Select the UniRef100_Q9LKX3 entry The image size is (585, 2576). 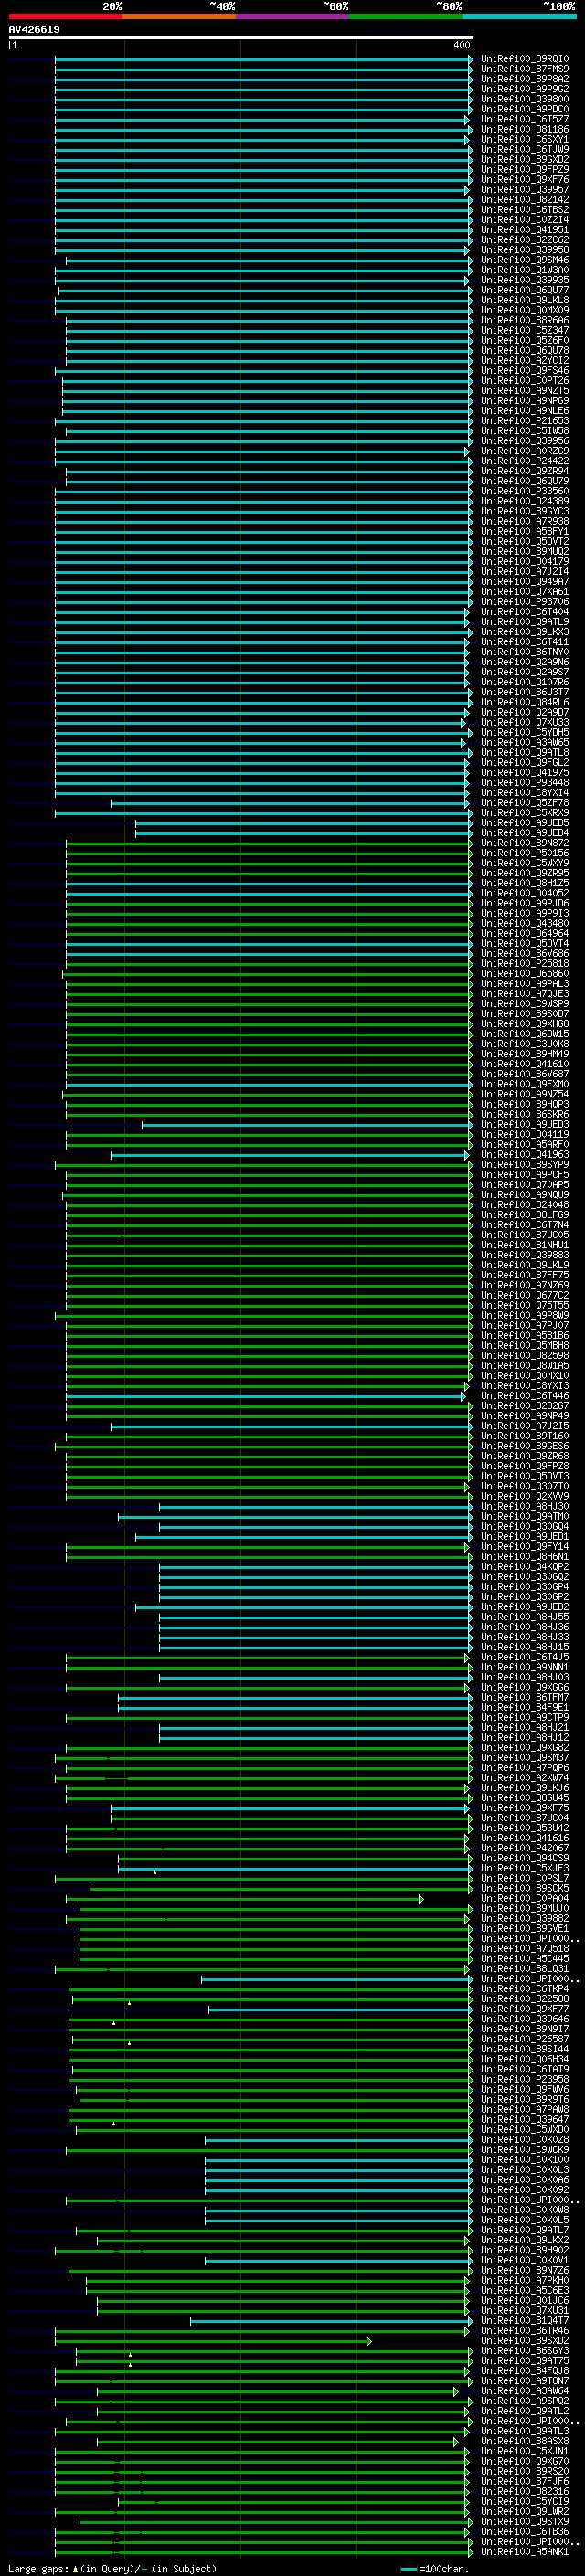point(524,632)
